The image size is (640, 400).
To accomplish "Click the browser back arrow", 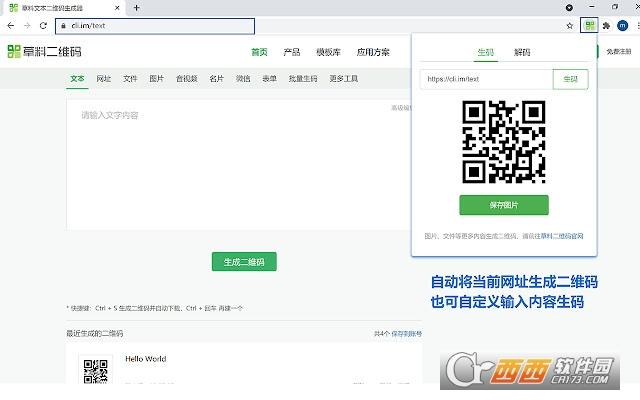I will pyautogui.click(x=11, y=26).
